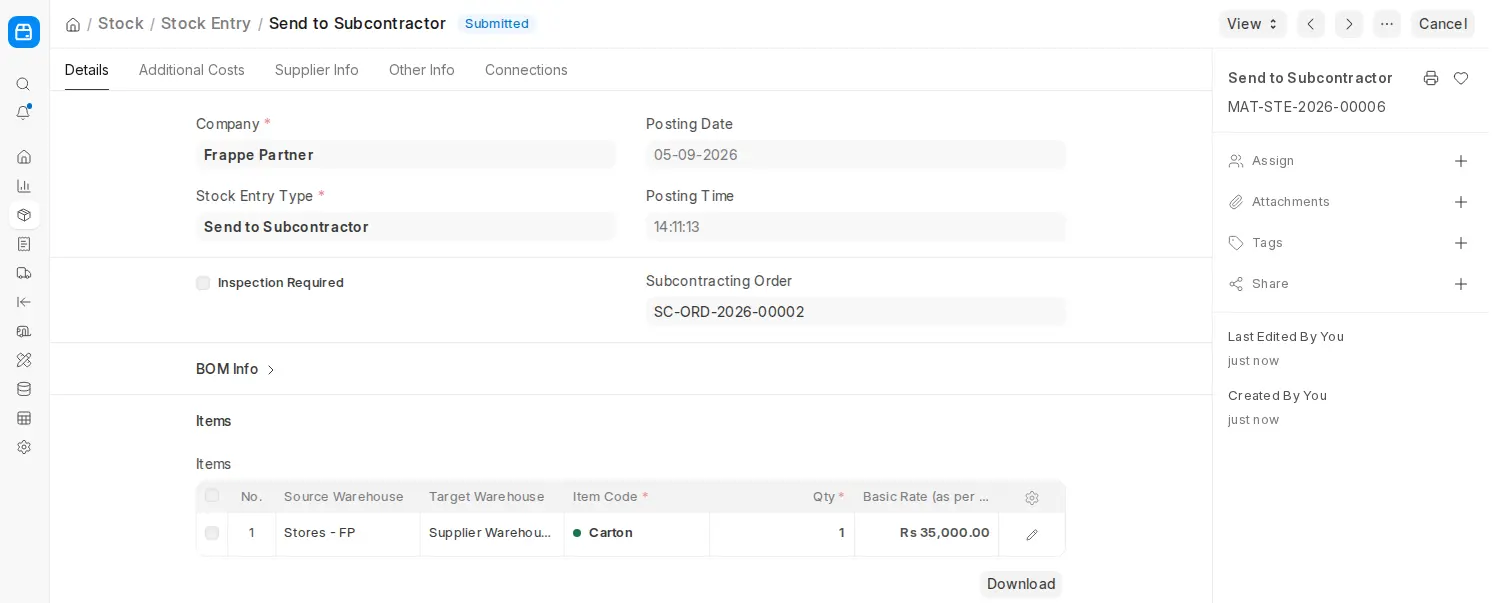Download the Items table
The height and width of the screenshot is (603, 1500).
[x=1021, y=584]
